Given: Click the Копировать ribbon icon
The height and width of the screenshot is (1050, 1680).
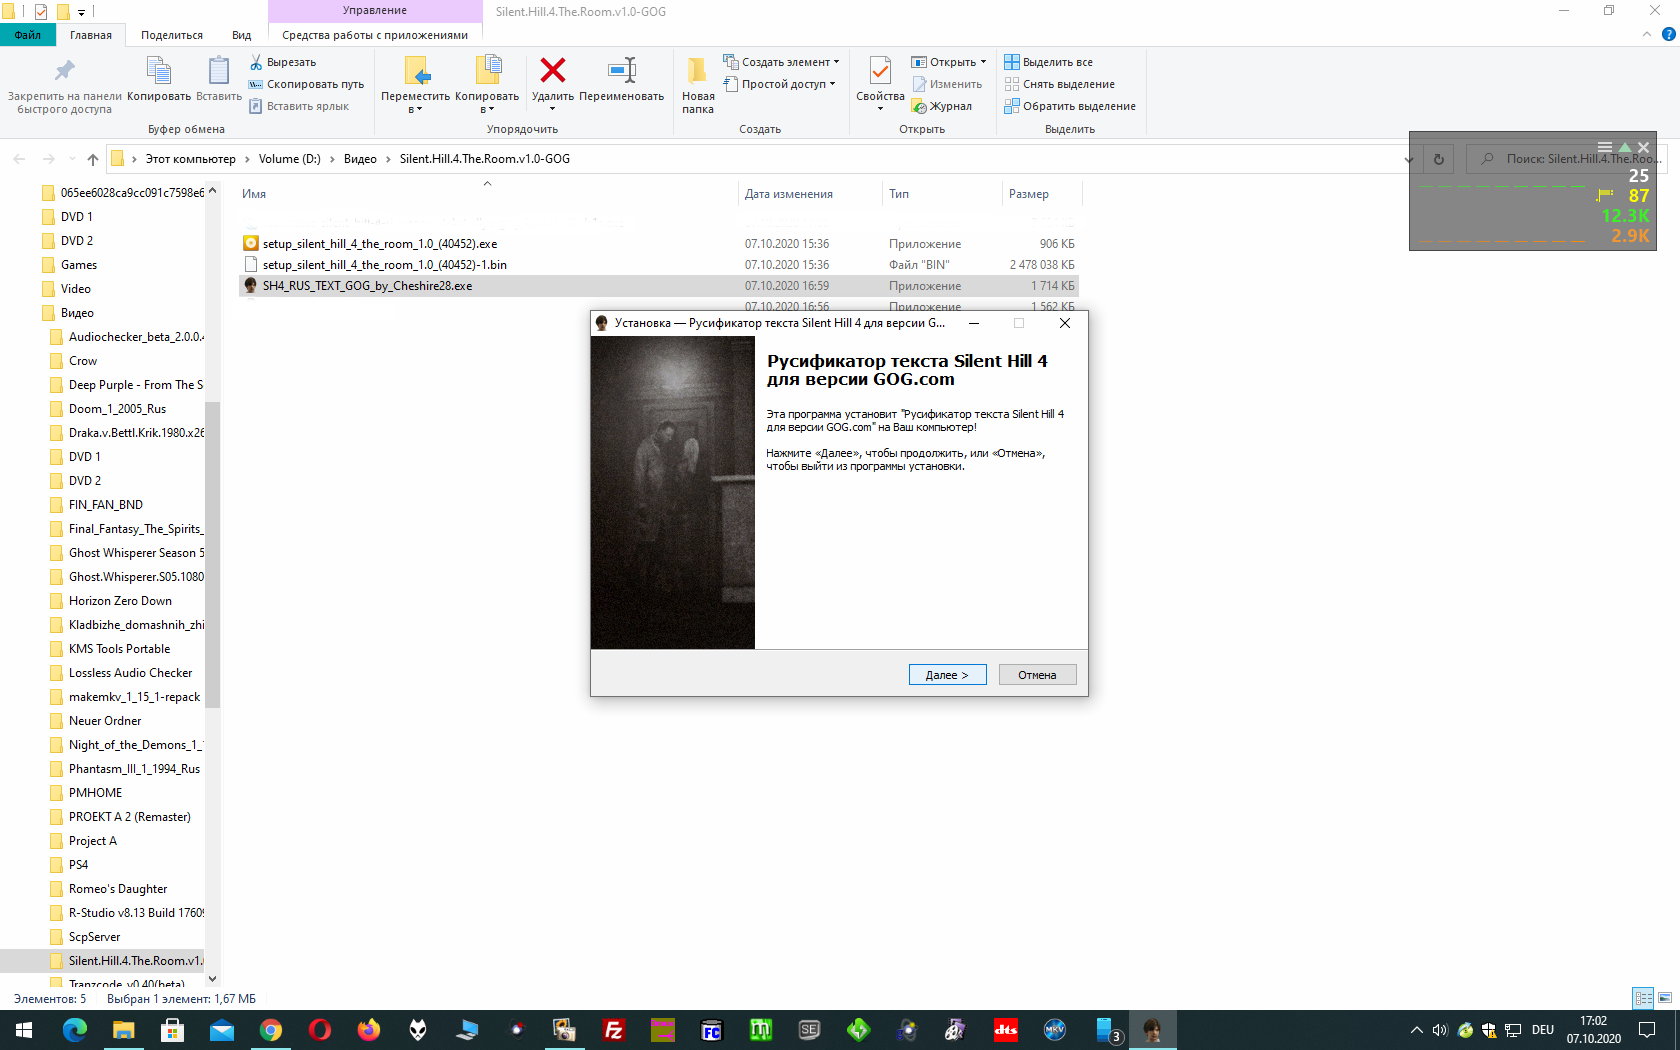Looking at the screenshot, I should pyautogui.click(x=159, y=71).
